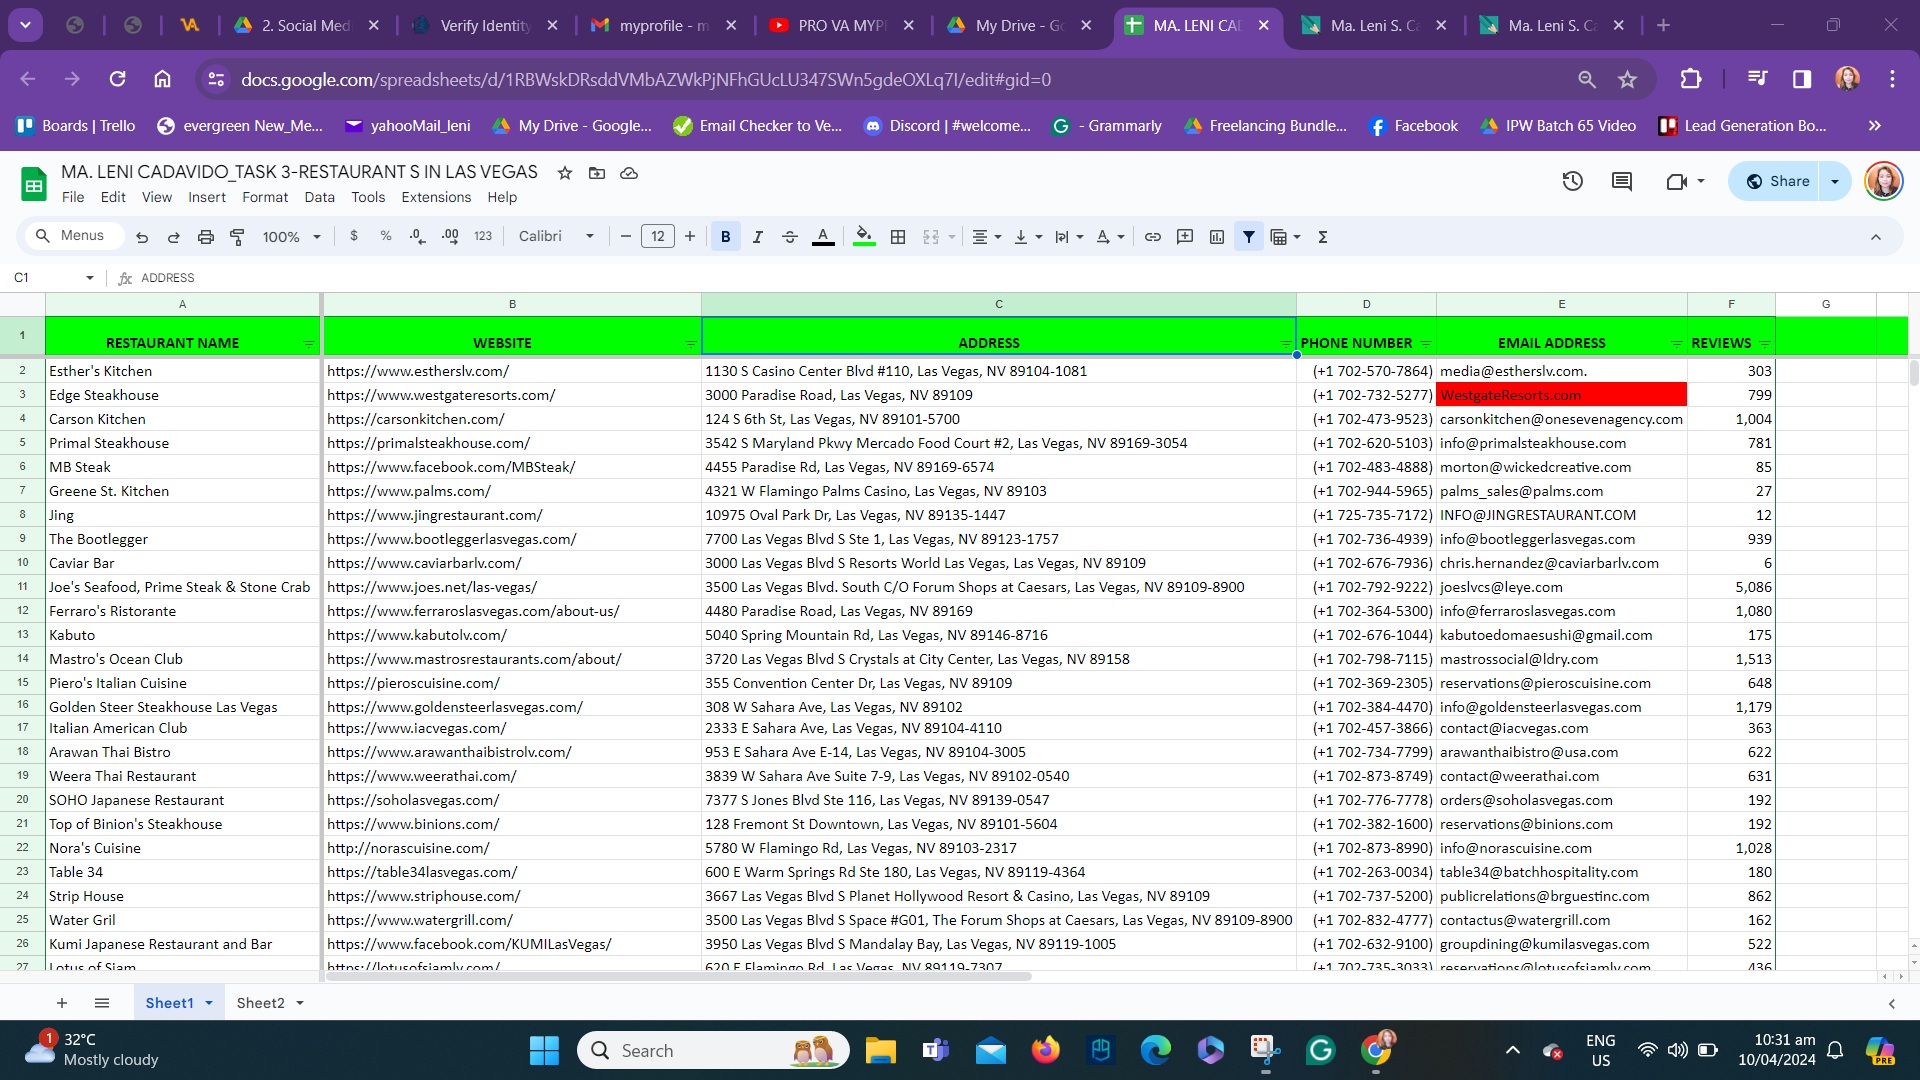
Task: Open the carsonkitchen.com website link
Action: click(x=415, y=419)
